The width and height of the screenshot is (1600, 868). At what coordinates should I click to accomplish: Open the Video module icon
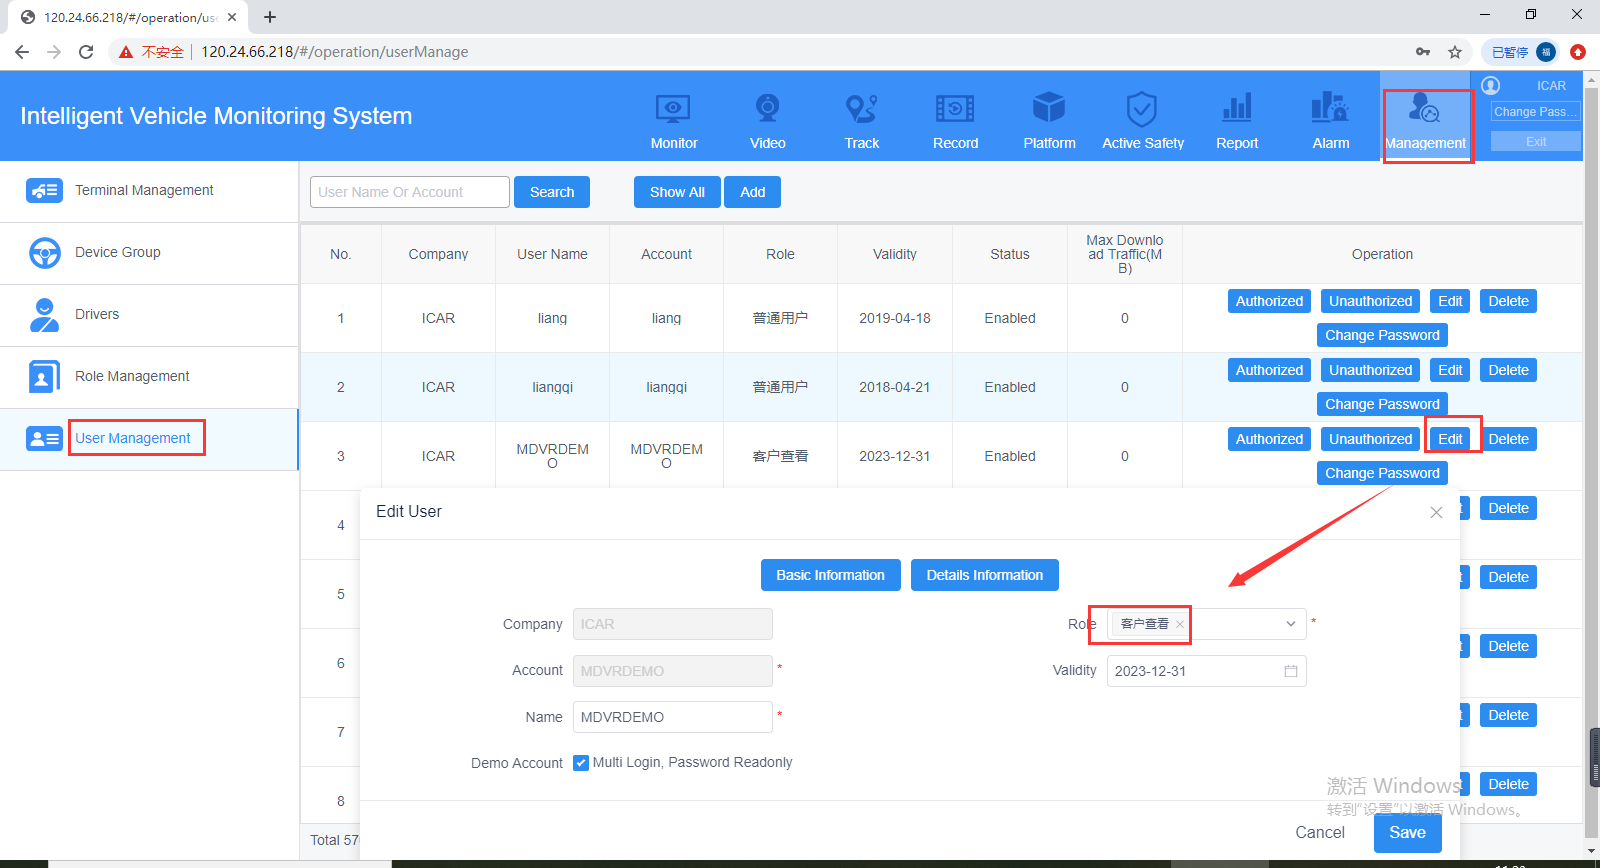(767, 108)
